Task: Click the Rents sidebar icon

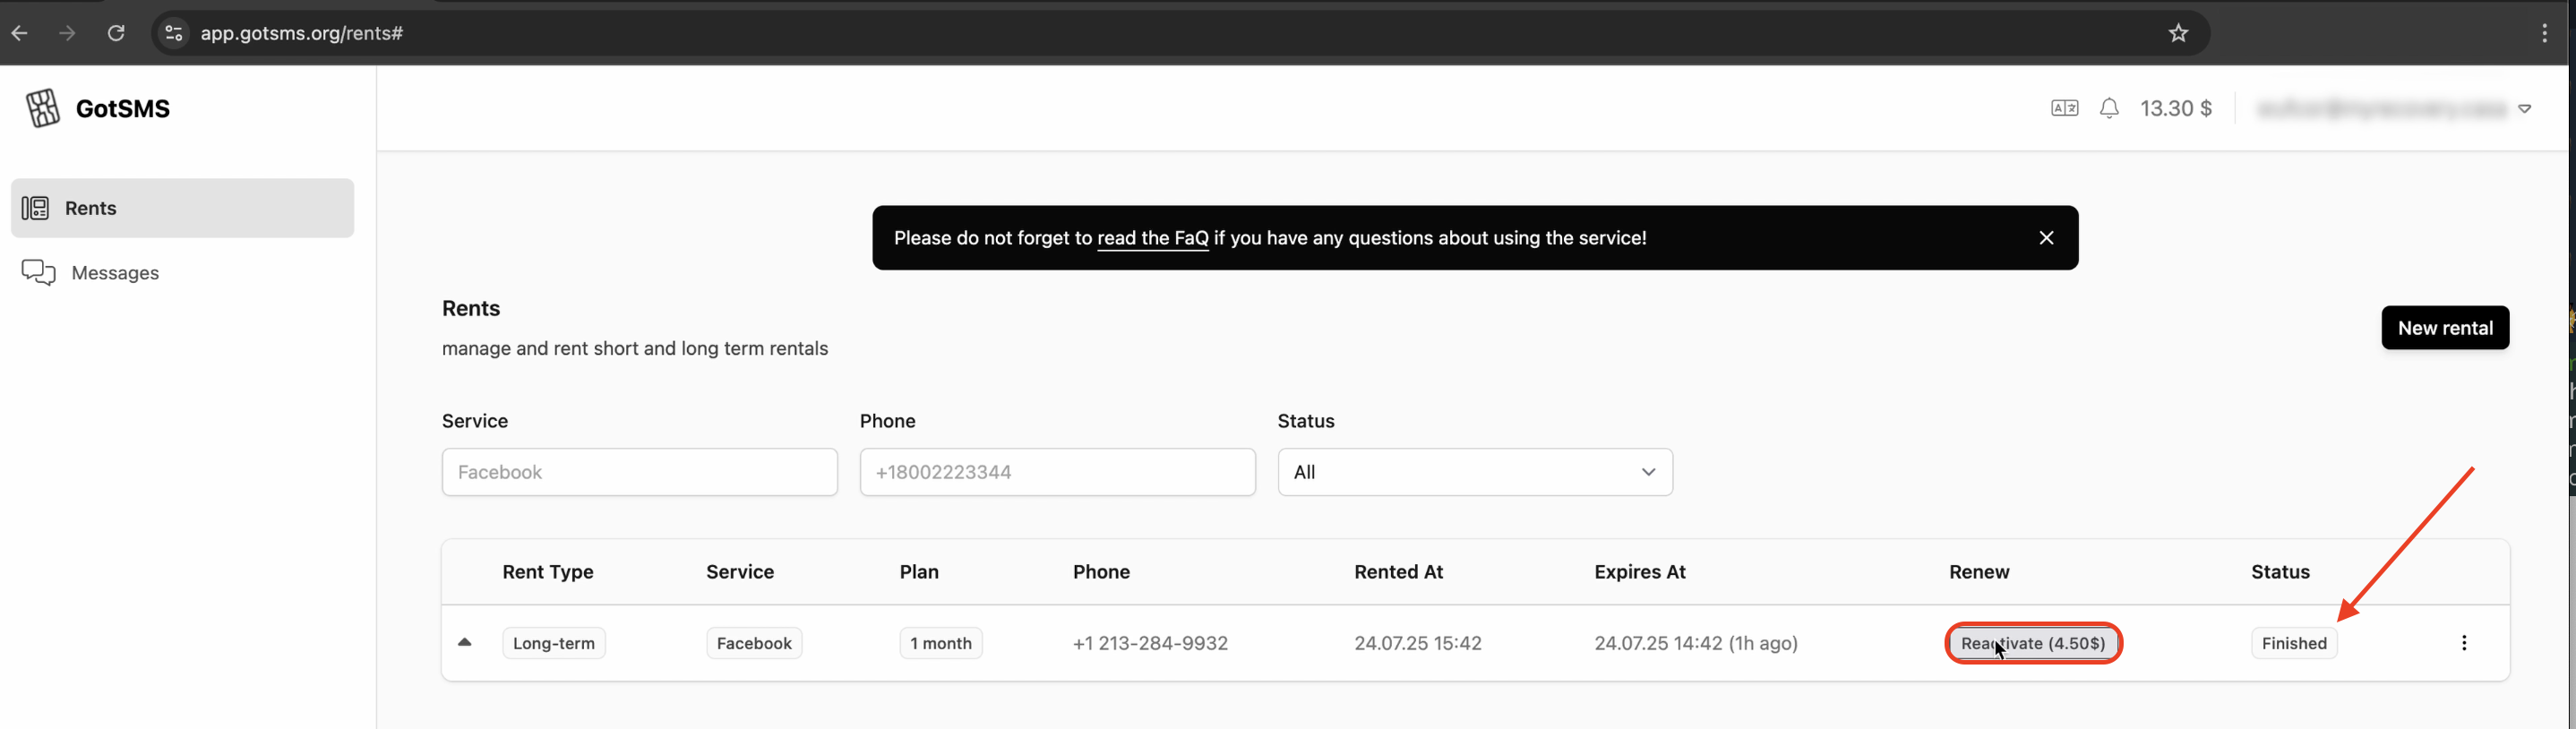Action: [36, 208]
